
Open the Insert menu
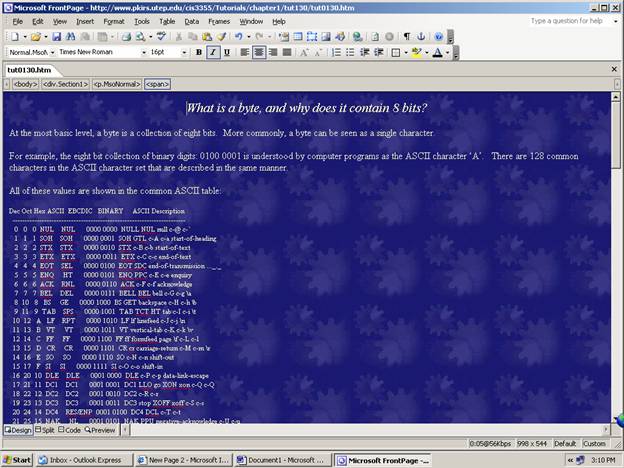point(85,21)
